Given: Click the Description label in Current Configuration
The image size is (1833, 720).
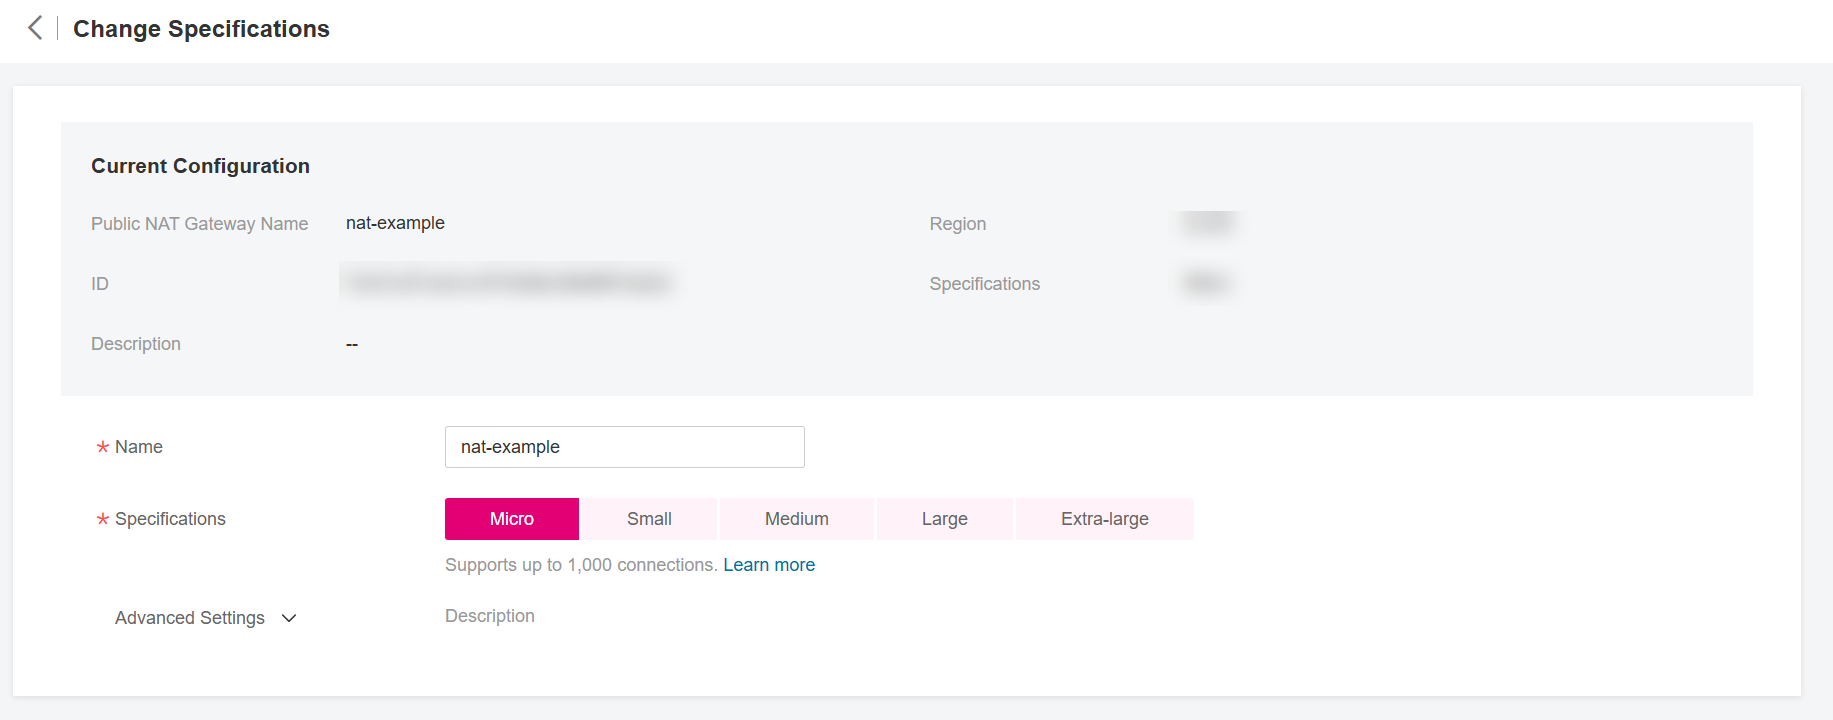Looking at the screenshot, I should tap(136, 344).
